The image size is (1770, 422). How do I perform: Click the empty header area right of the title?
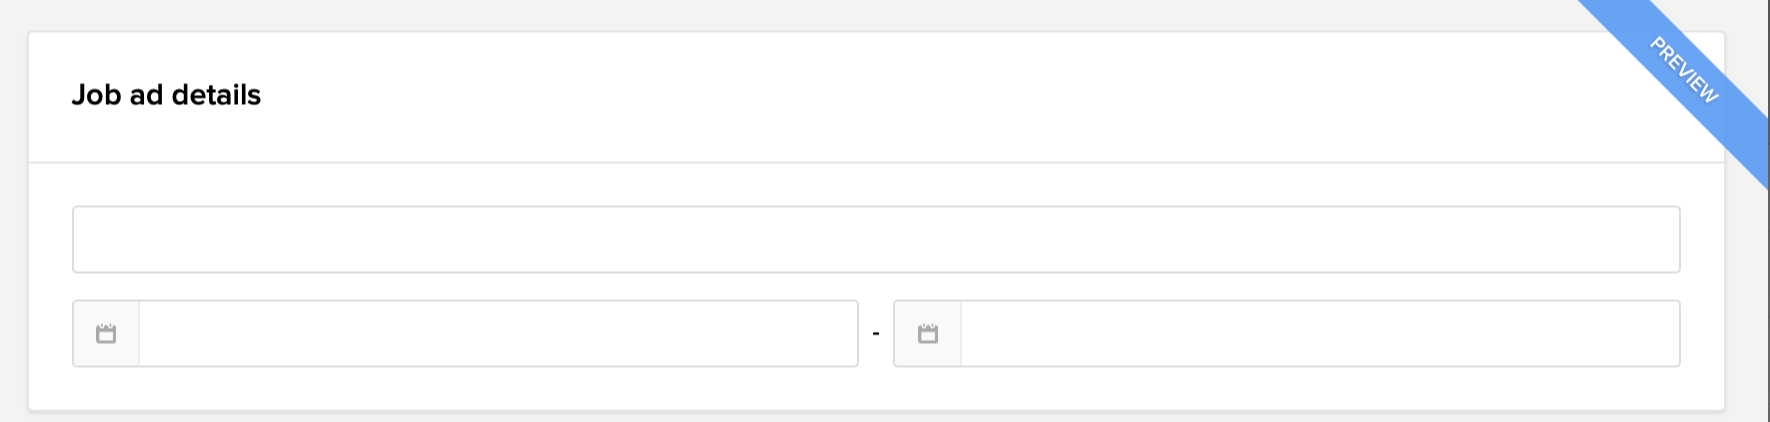coord(900,95)
